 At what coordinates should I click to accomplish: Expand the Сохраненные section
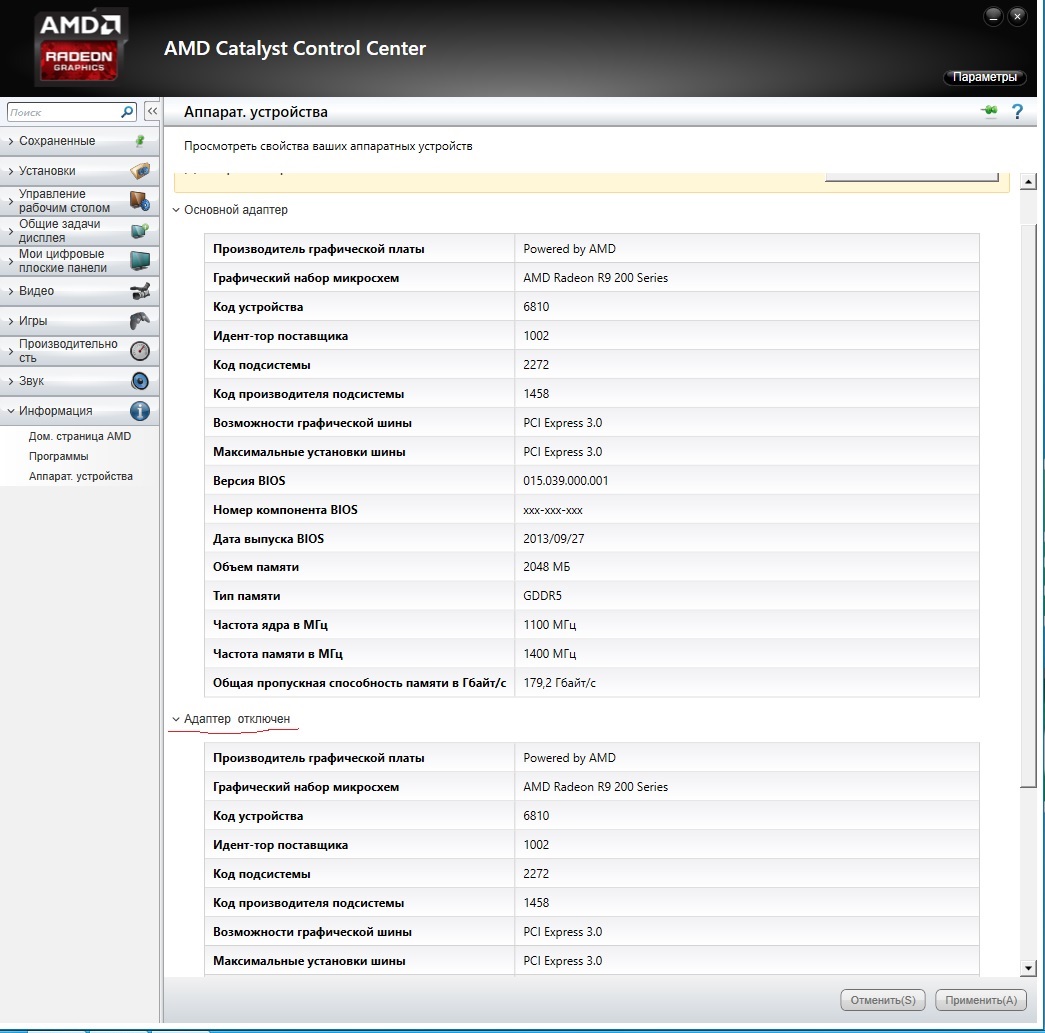tap(10, 141)
